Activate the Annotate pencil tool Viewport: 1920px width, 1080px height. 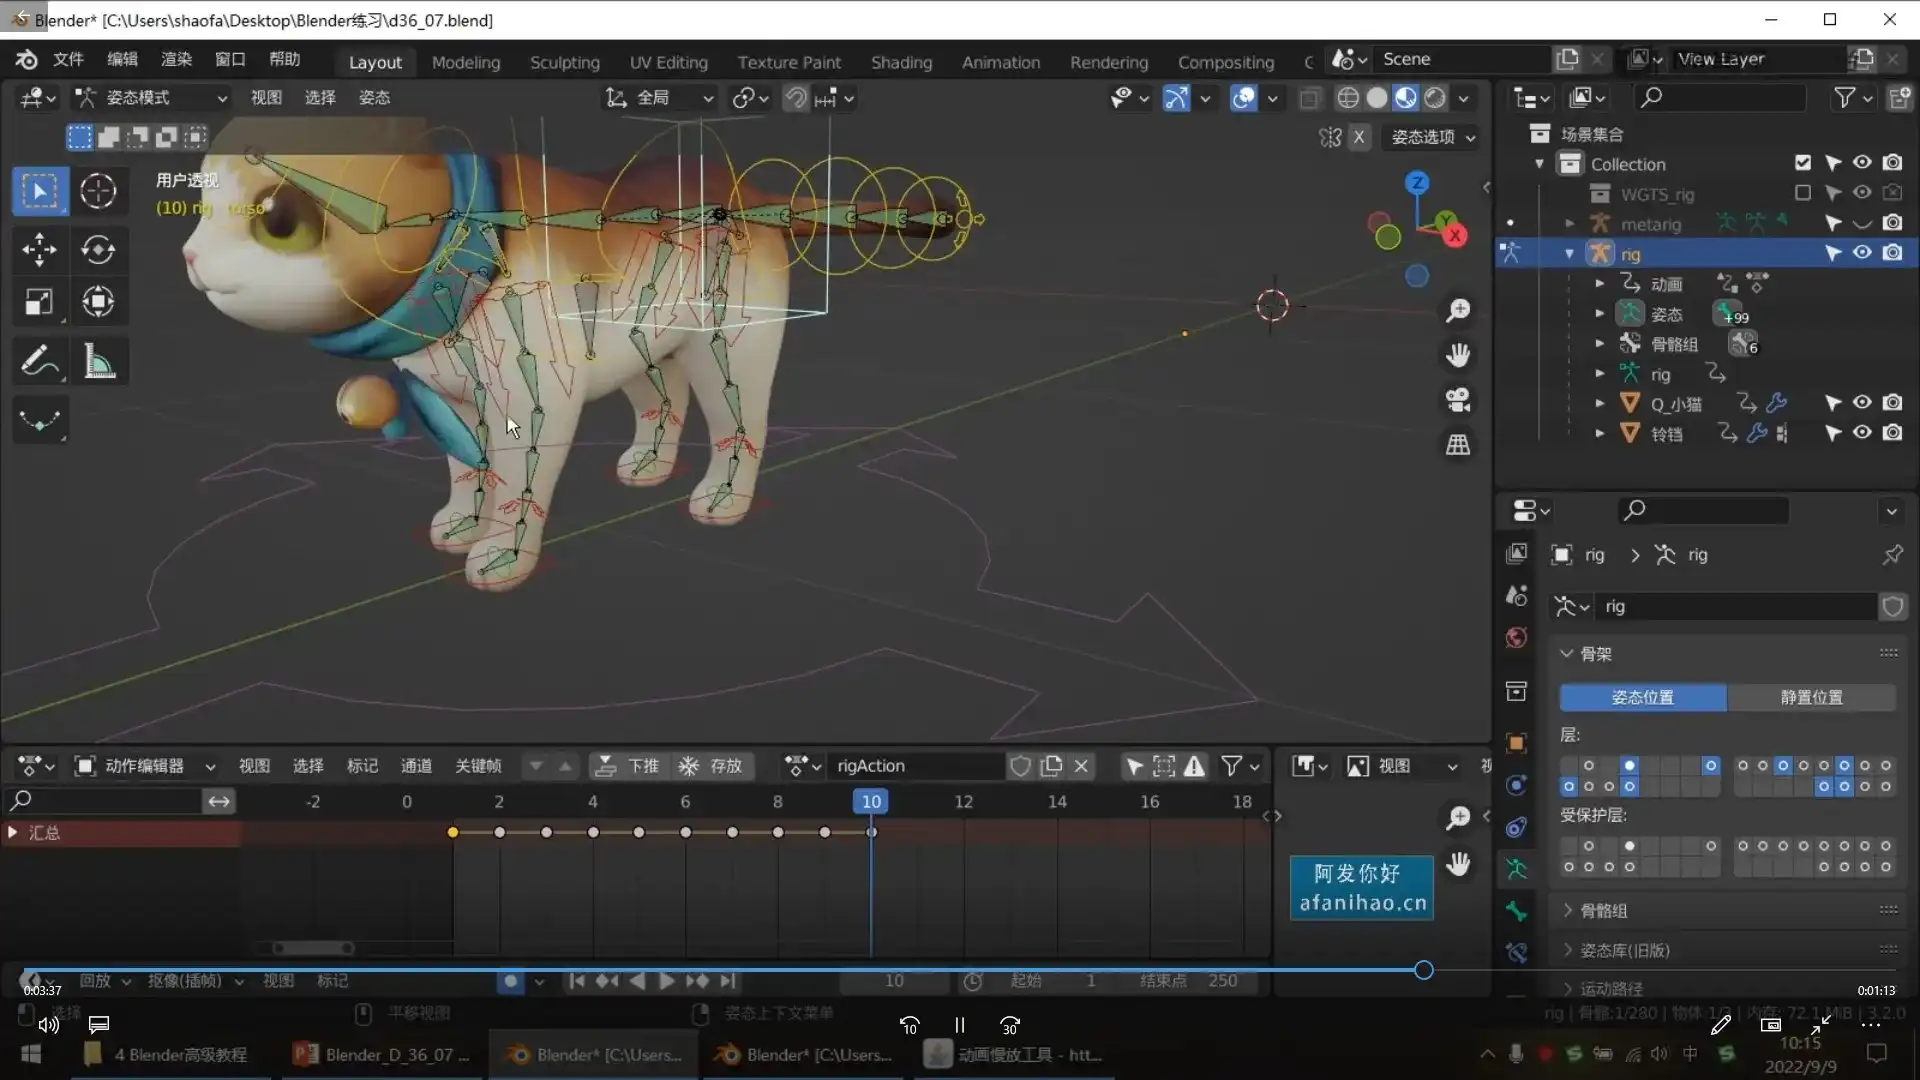39,361
